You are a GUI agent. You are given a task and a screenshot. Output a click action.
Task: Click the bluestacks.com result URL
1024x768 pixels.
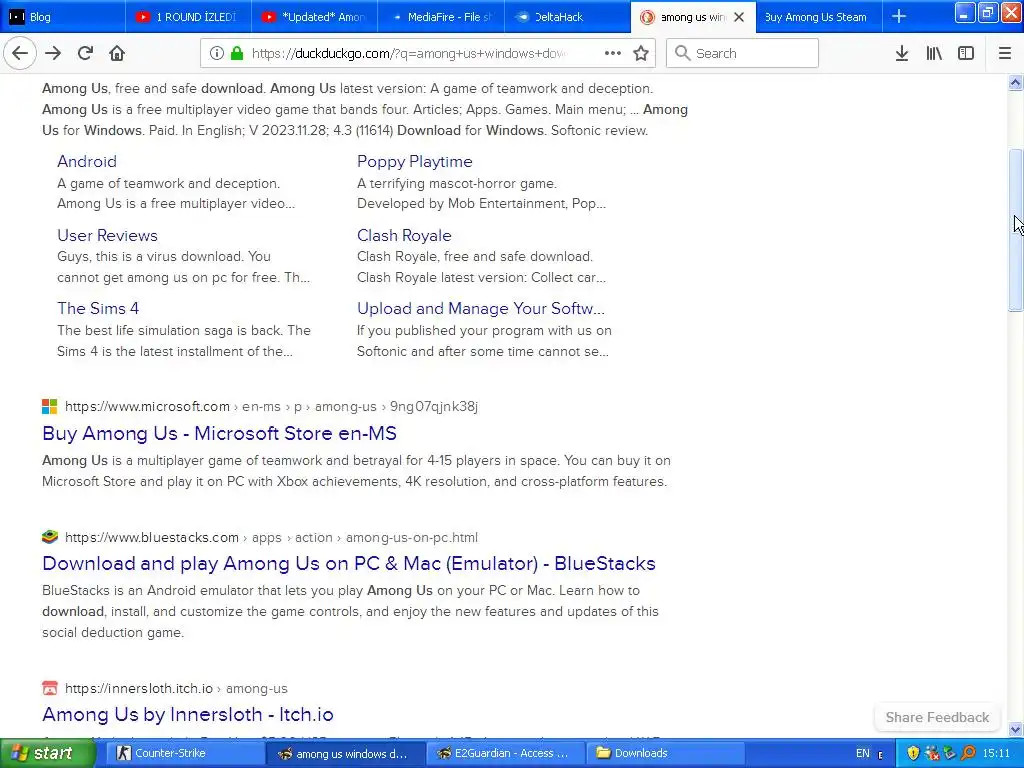pos(271,537)
